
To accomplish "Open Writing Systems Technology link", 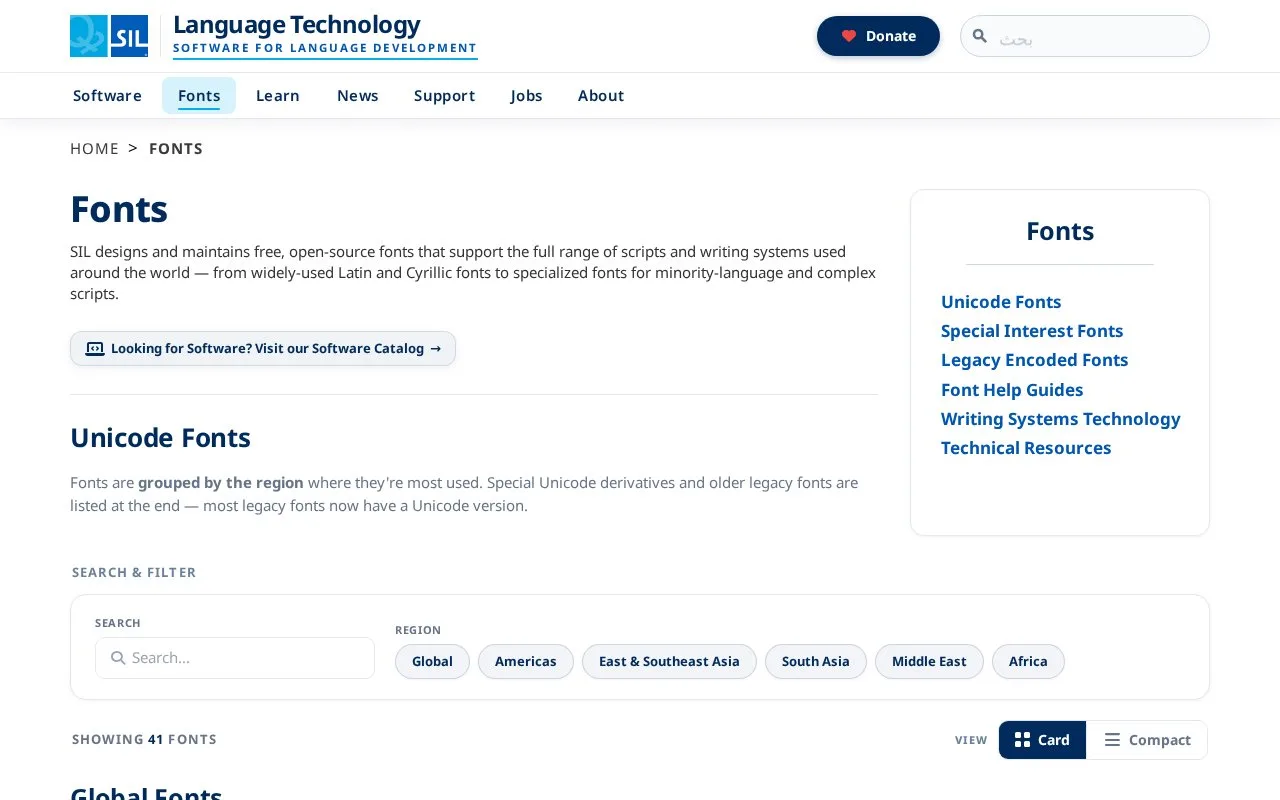I will (1061, 419).
